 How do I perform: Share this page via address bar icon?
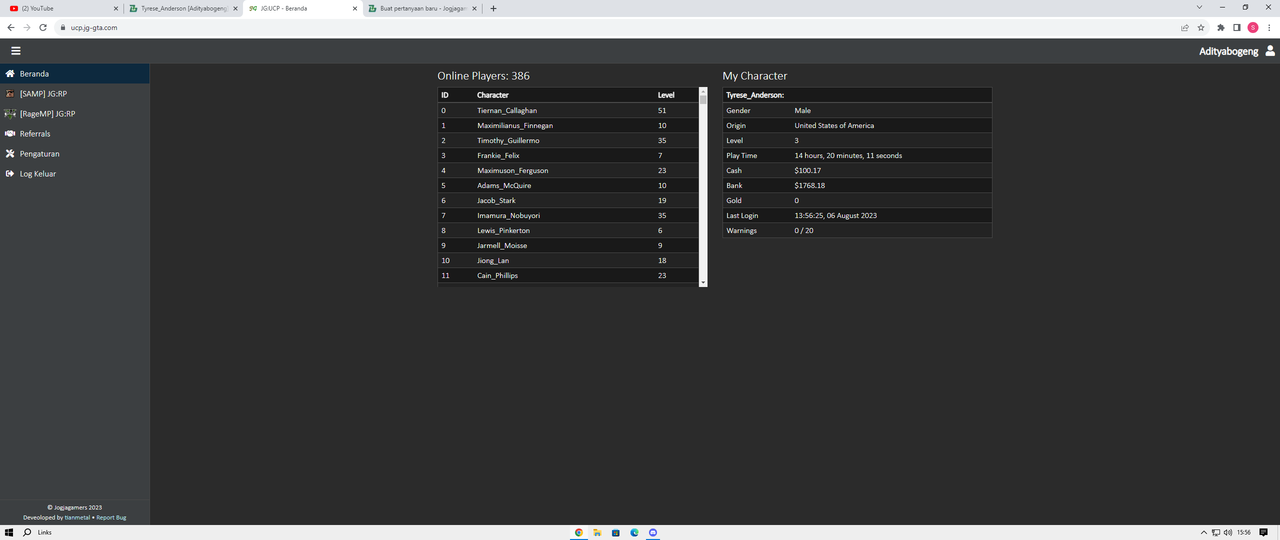click(x=1185, y=27)
